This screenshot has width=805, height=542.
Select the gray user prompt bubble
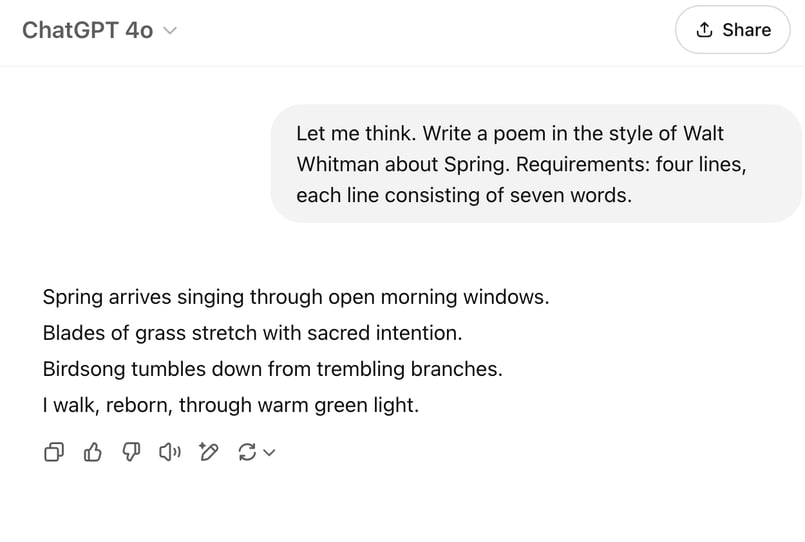coord(536,164)
